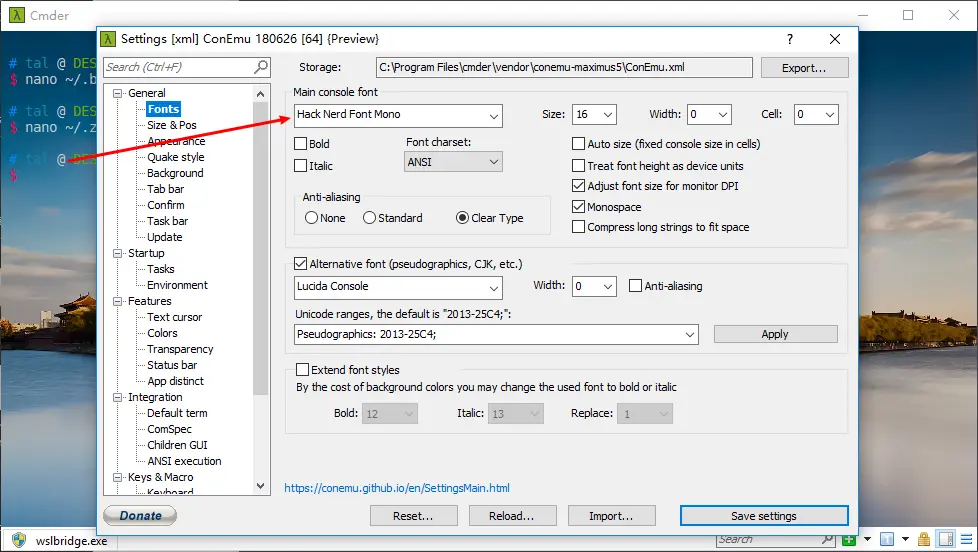The width and height of the screenshot is (978, 552).
Task: Check Extend font styles
Action: pos(303,370)
